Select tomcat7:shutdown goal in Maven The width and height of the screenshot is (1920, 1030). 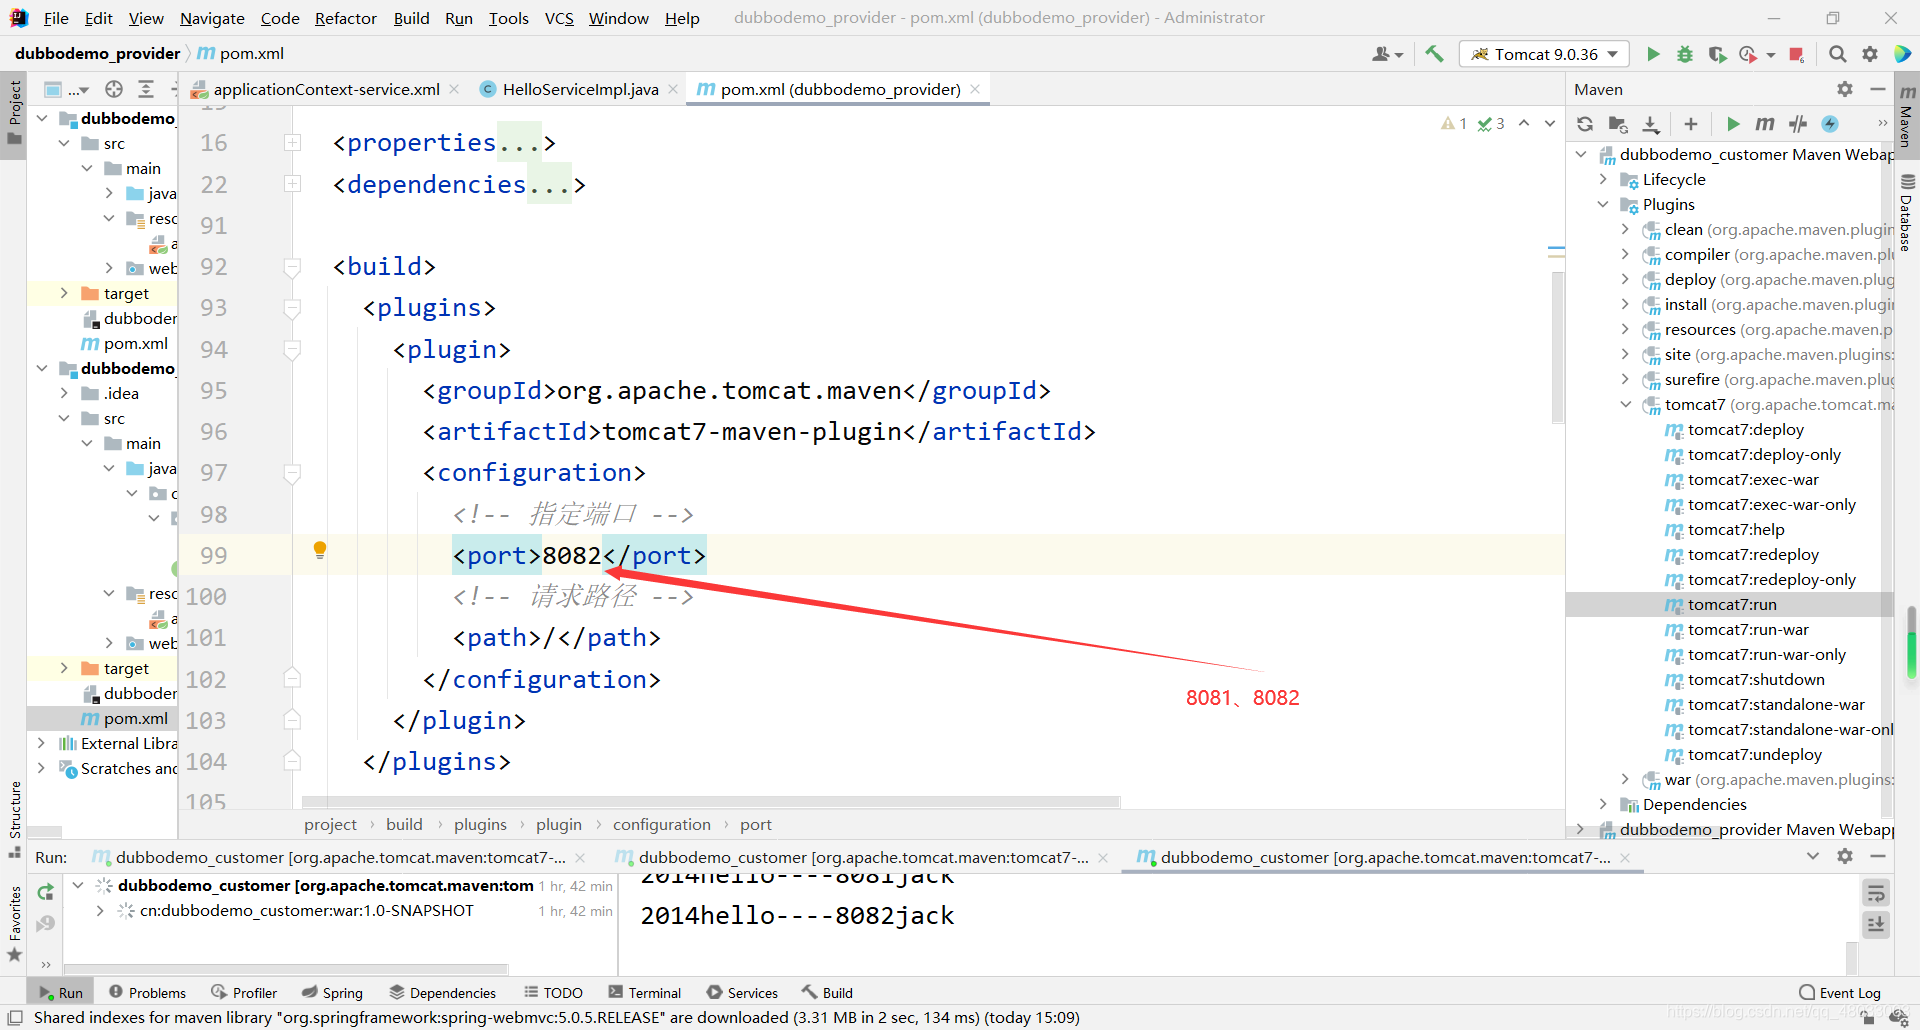1756,679
